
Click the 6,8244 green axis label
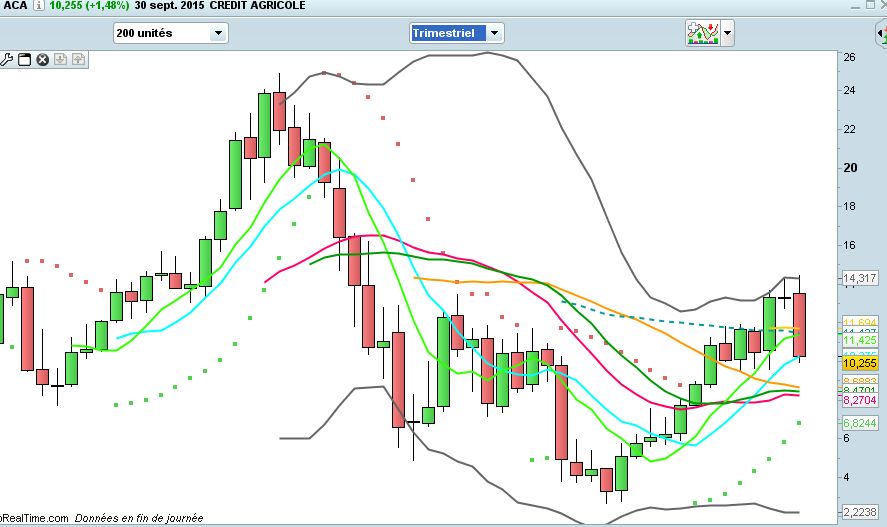(x=860, y=423)
